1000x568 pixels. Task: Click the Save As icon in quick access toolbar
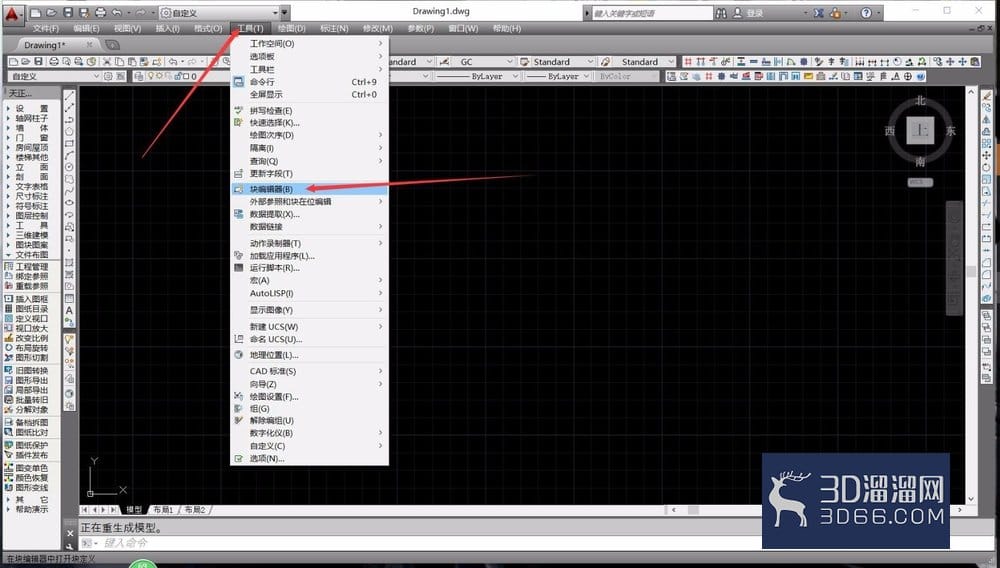point(84,12)
